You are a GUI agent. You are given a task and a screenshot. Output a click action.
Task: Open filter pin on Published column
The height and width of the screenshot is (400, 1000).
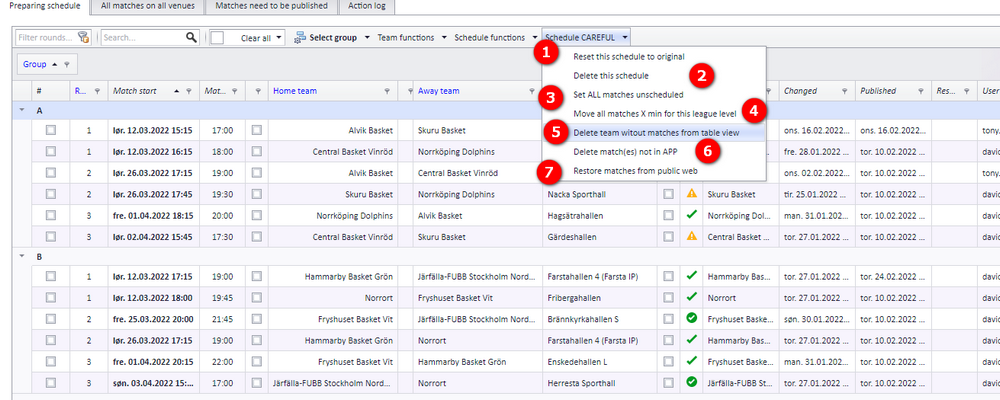tap(920, 91)
